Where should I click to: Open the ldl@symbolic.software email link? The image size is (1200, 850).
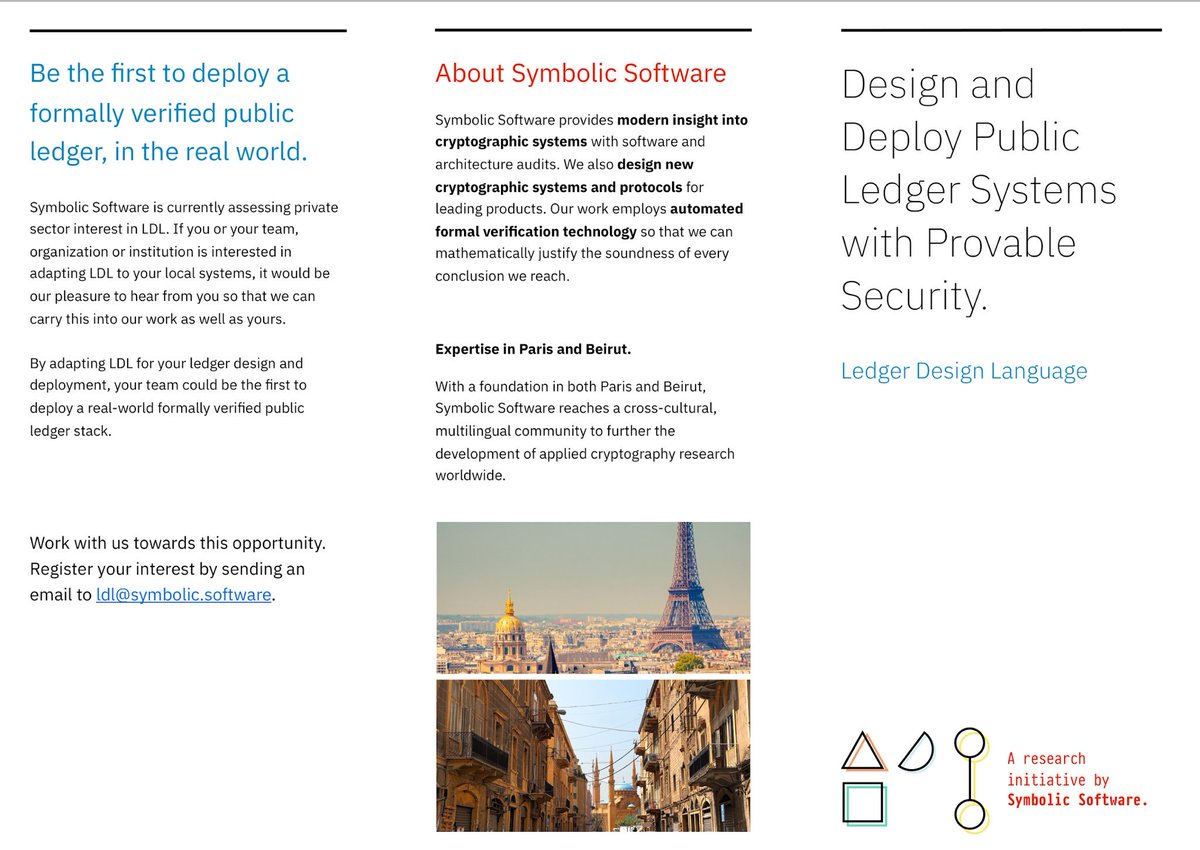click(x=184, y=595)
